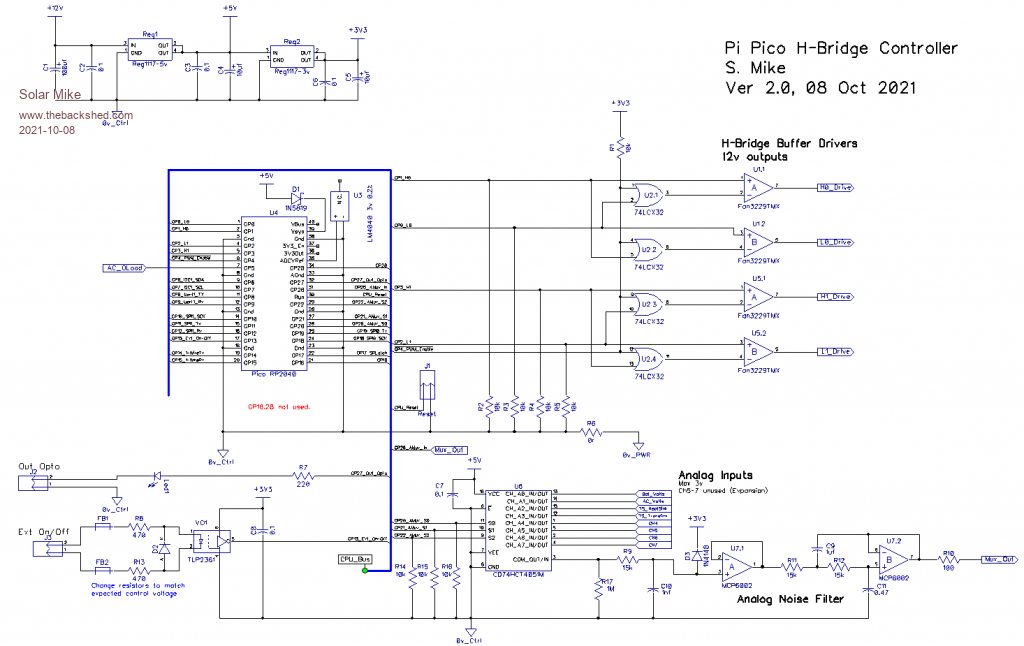
Task: Select the U1.1 buffer driver triangle
Action: (x=756, y=188)
